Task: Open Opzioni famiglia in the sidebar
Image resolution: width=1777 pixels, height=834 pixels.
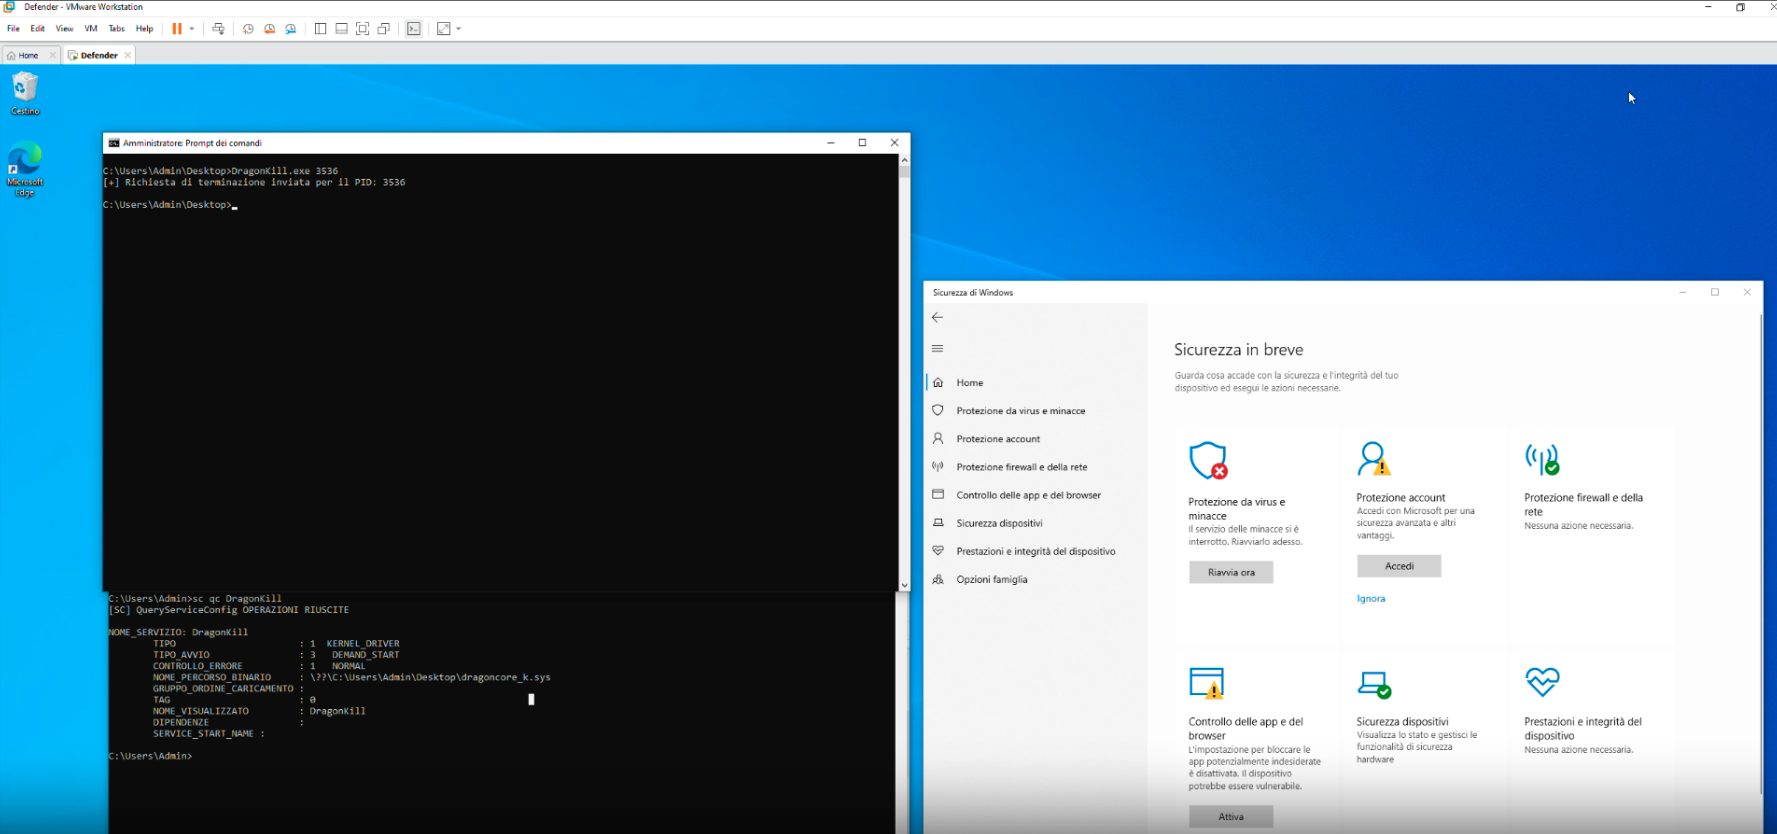Action: (1035, 579)
